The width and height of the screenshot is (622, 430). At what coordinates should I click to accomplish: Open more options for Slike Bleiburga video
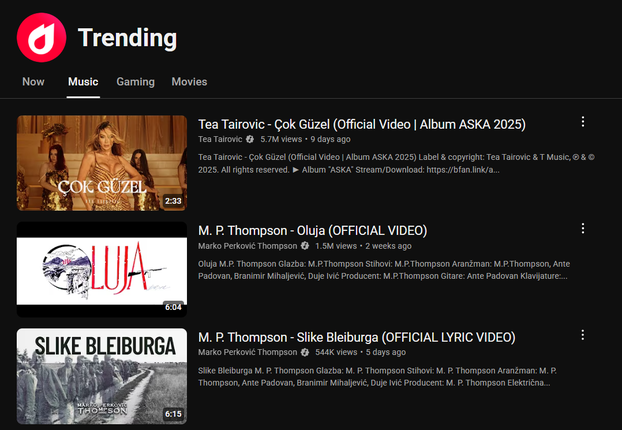point(583,335)
